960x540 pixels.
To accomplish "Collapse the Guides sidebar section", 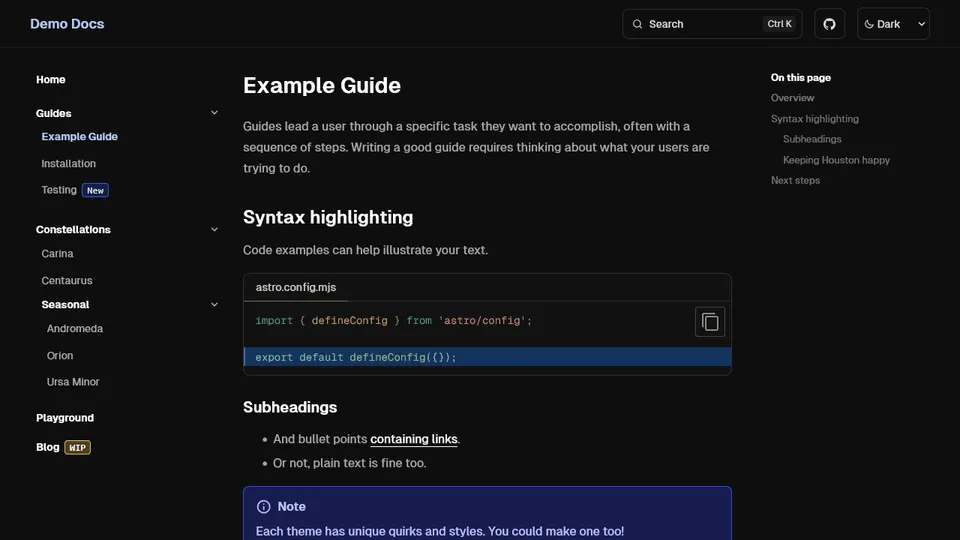I will click(214, 113).
